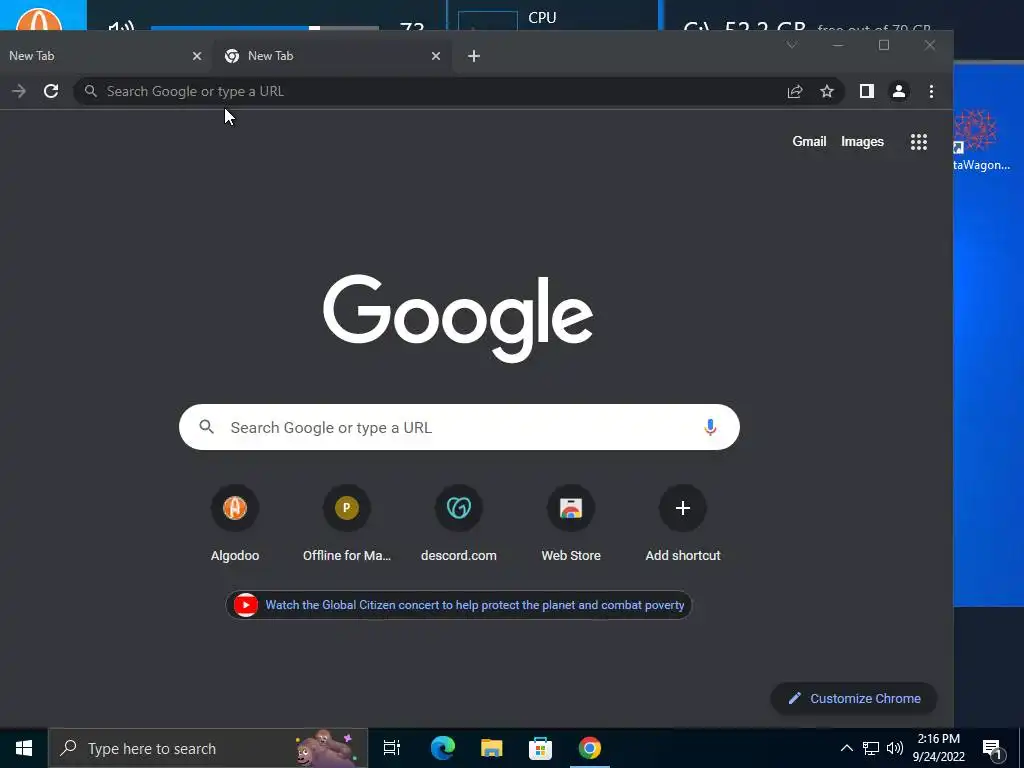
Task: Open the Web Store shortcut
Action: click(x=571, y=523)
